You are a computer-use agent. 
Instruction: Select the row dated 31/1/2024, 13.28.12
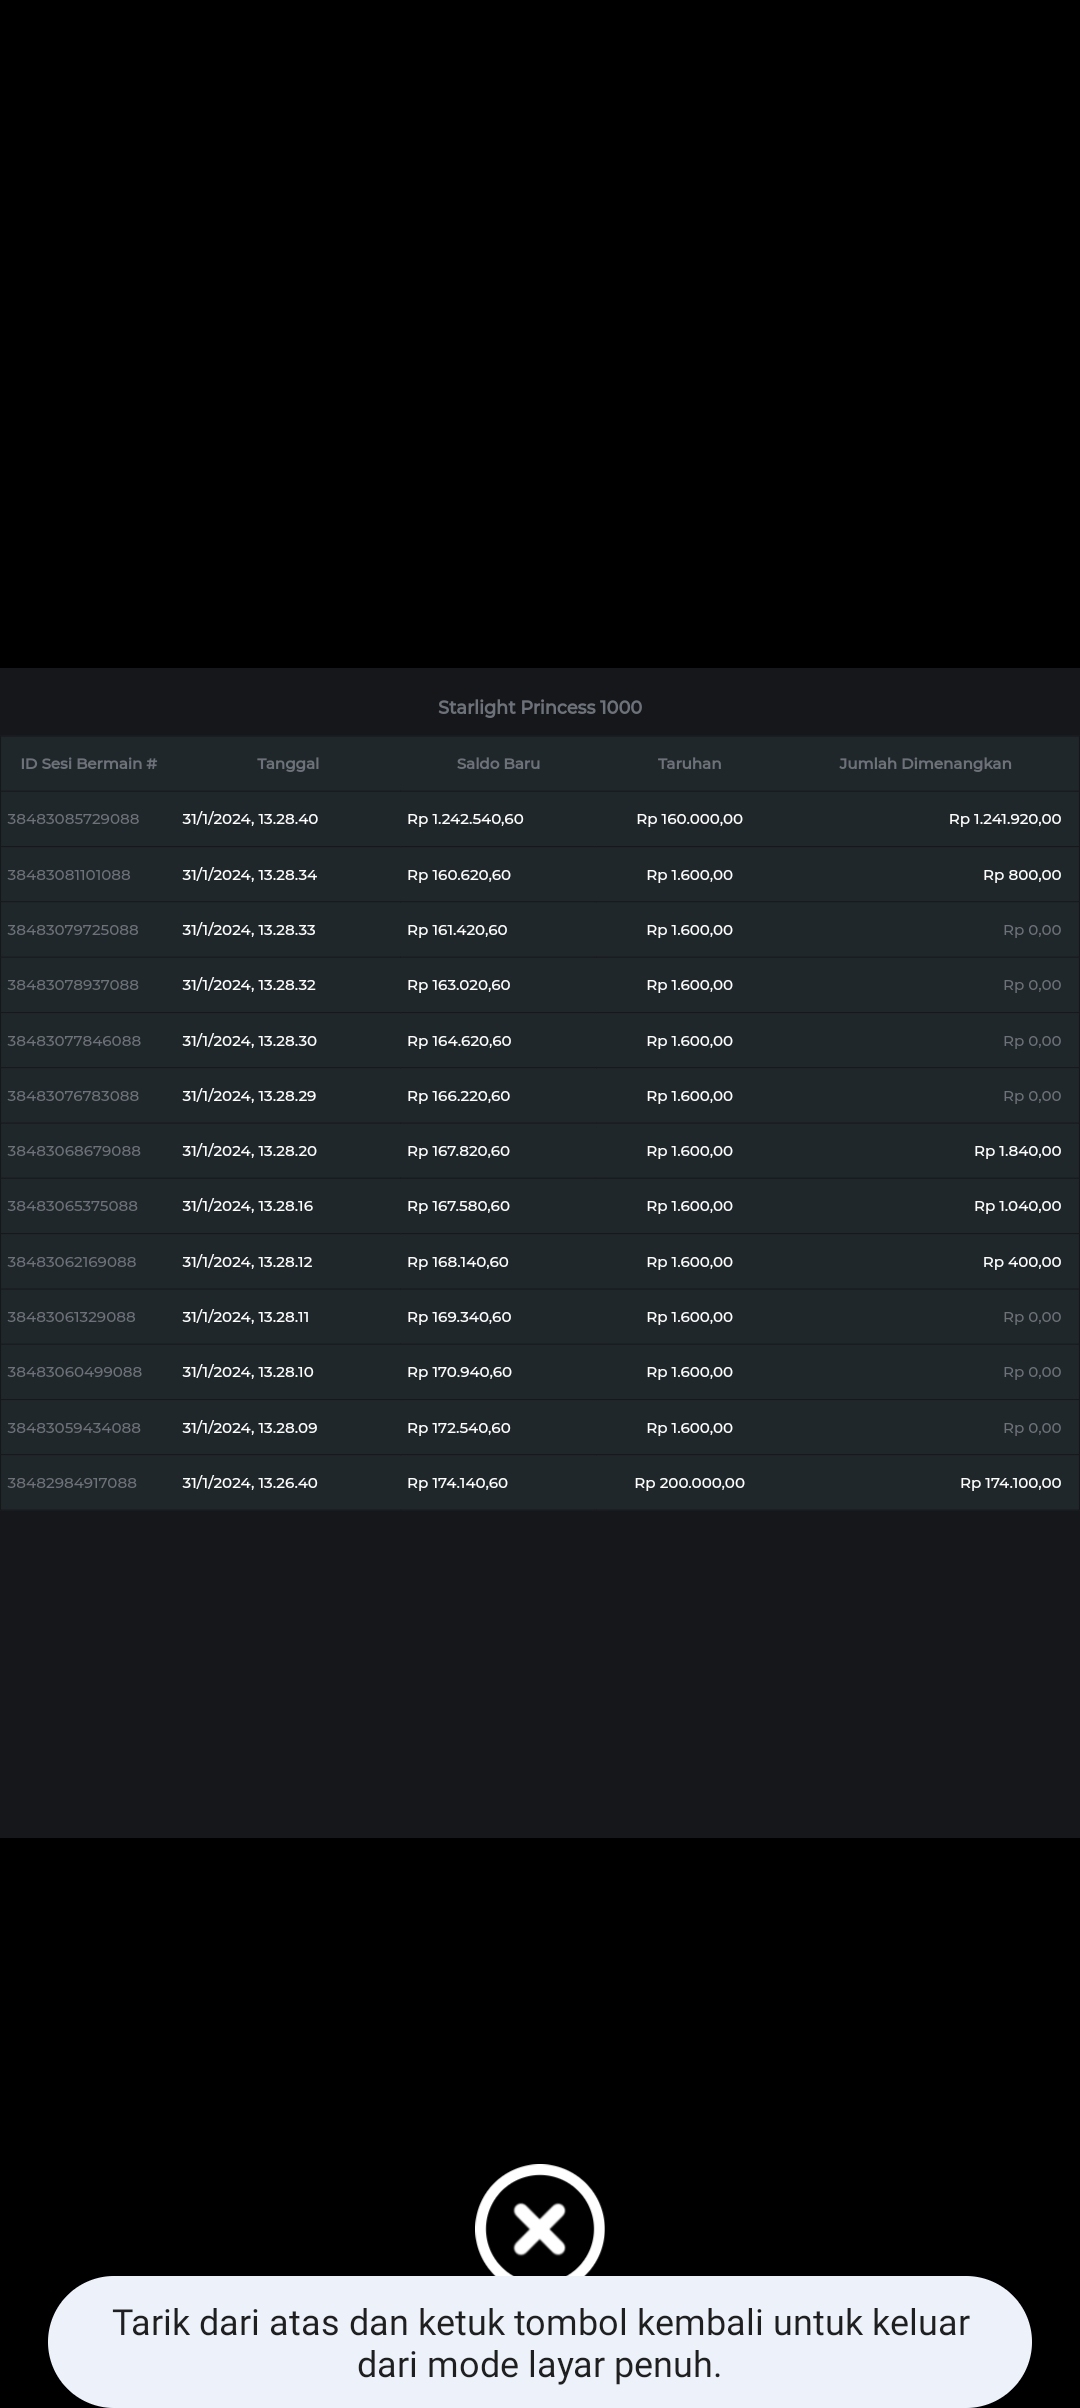(247, 1262)
